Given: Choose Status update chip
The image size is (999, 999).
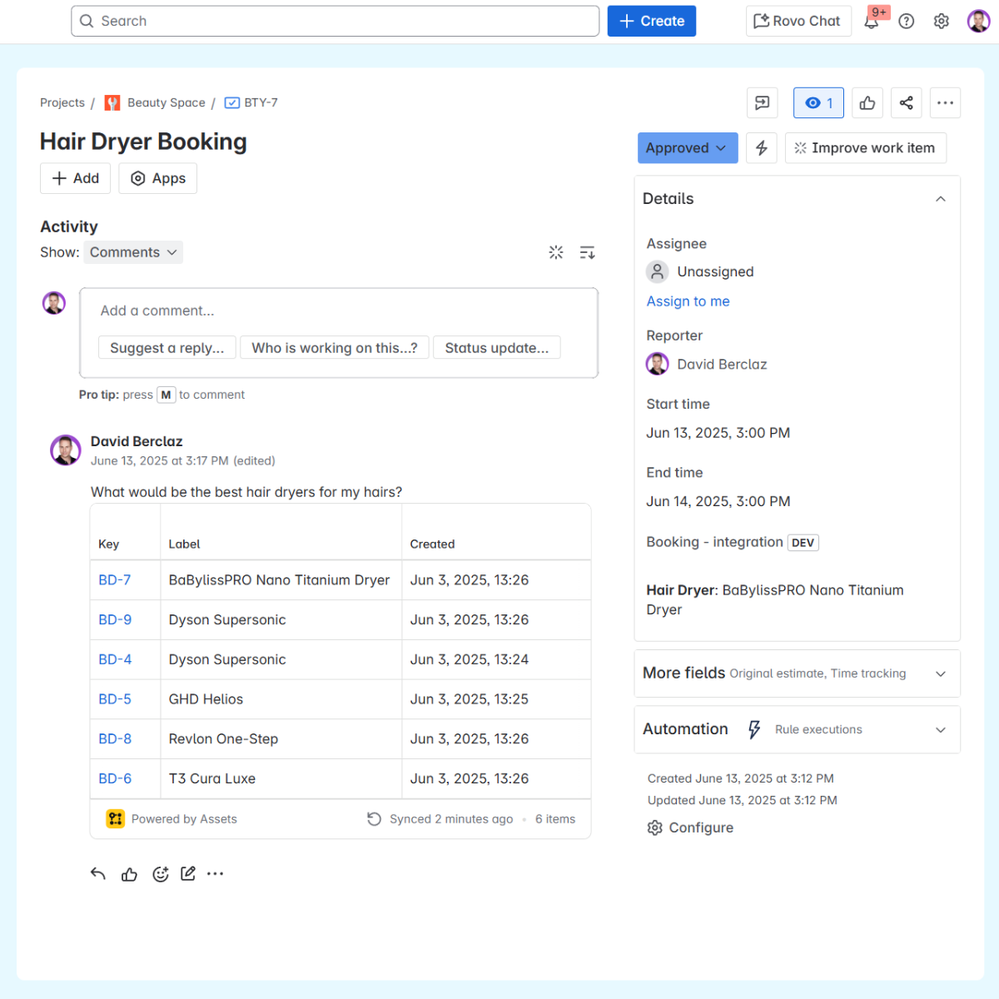Looking at the screenshot, I should [x=496, y=348].
